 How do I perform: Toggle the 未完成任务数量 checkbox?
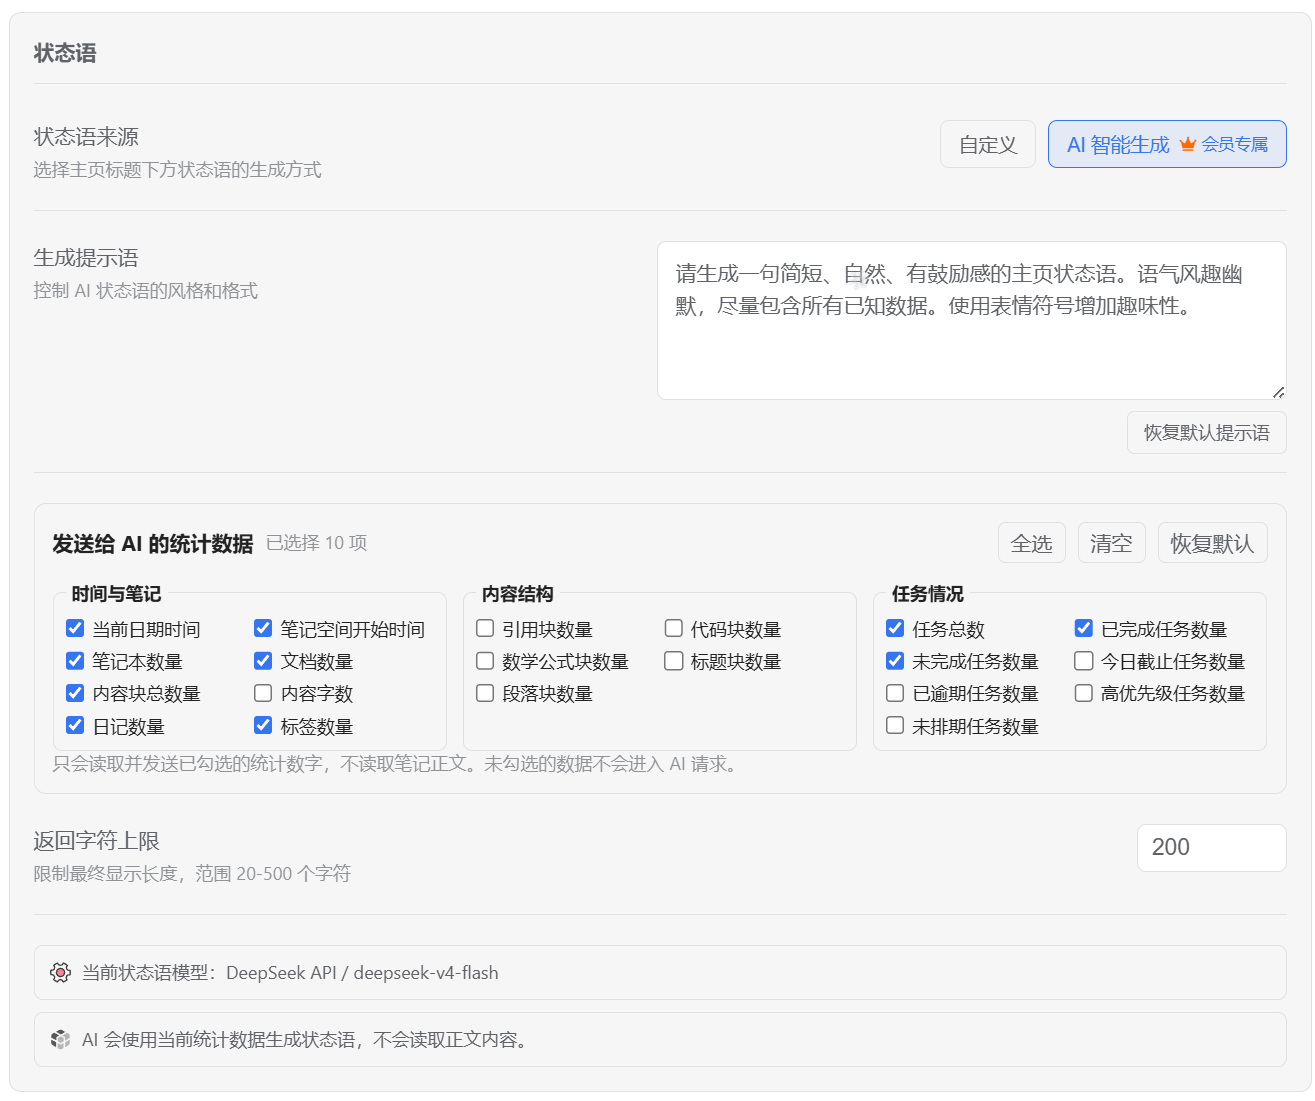[x=895, y=660]
